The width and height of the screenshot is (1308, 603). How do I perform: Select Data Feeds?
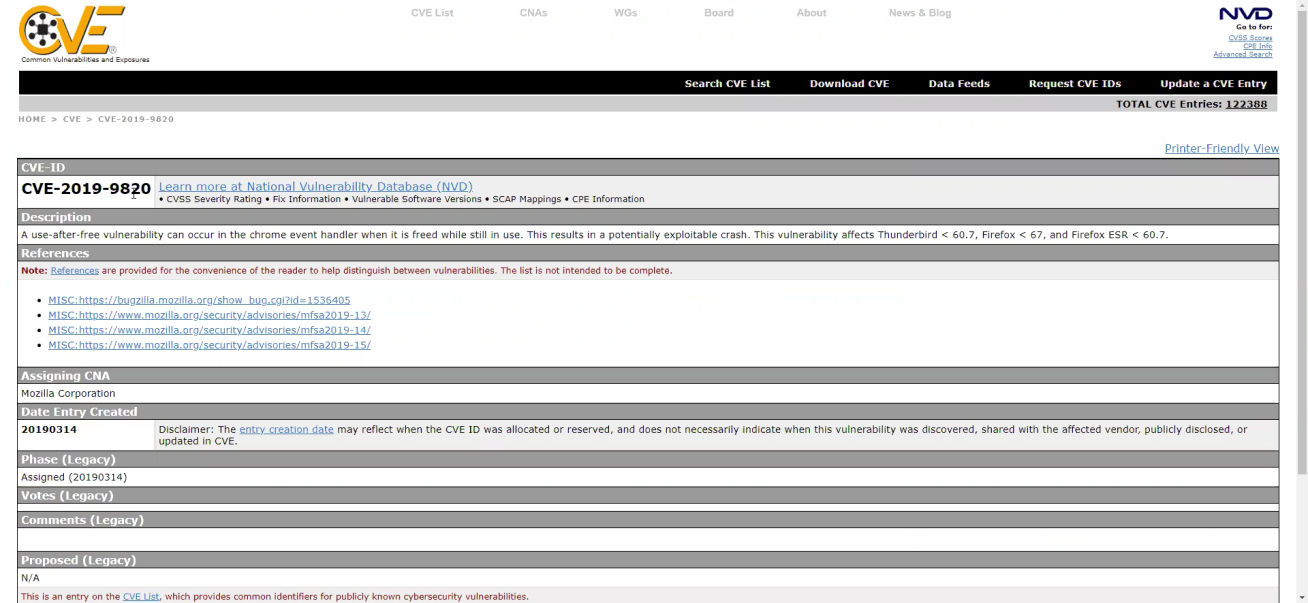(959, 83)
